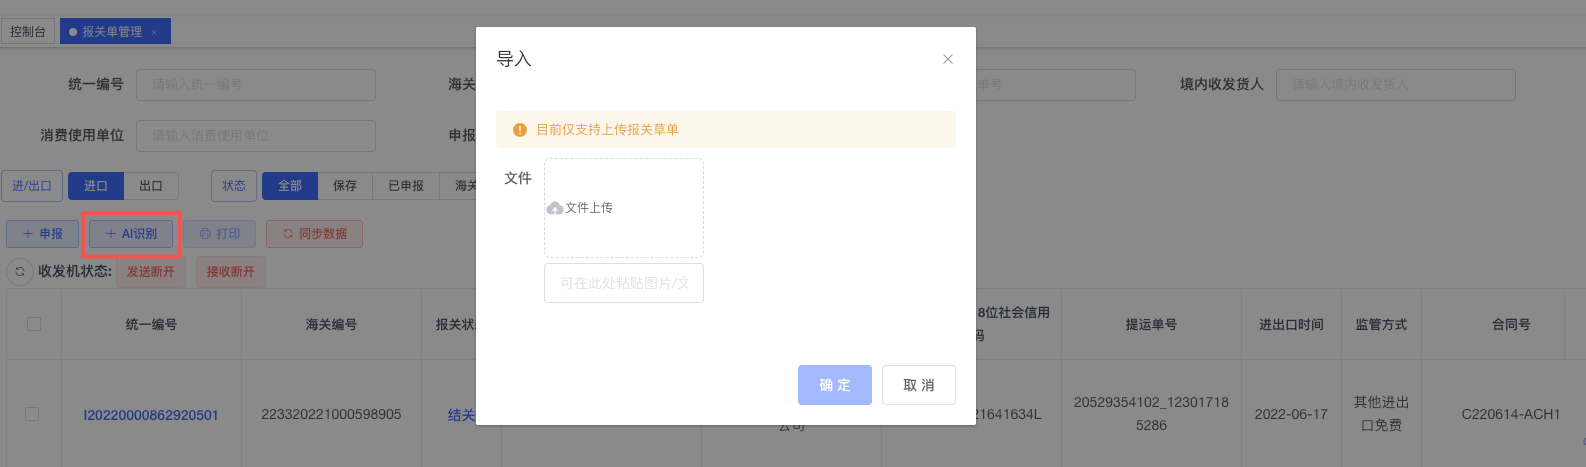Click the AI识别 plus button

(x=131, y=234)
